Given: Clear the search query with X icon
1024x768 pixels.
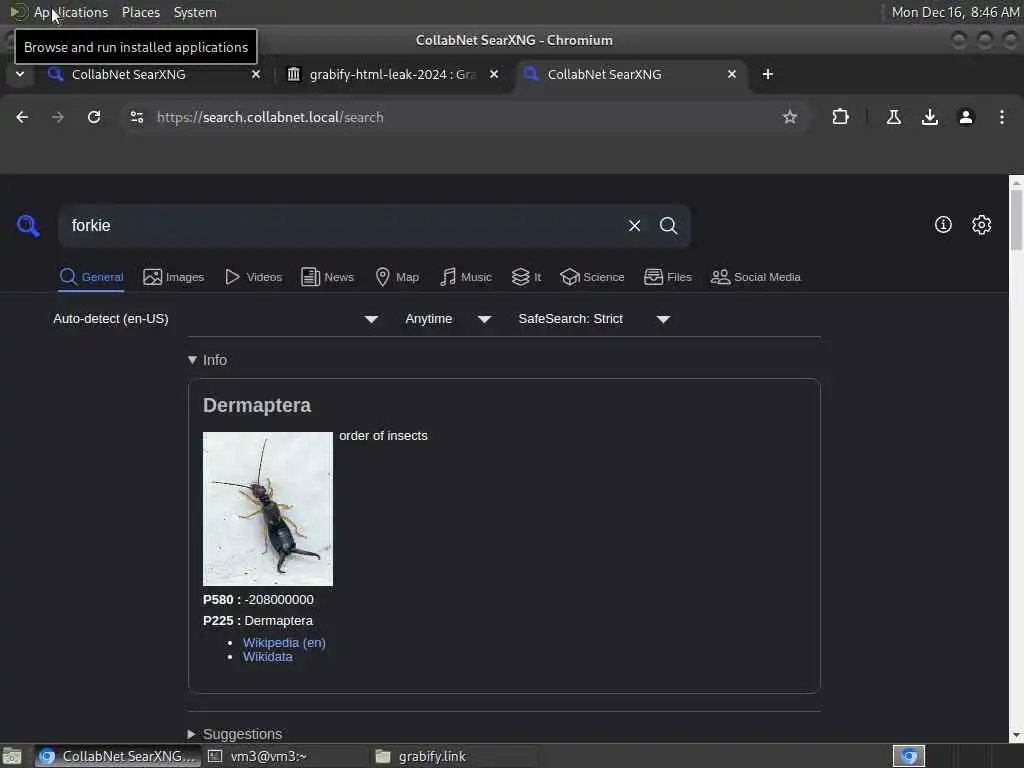Looking at the screenshot, I should click(634, 225).
